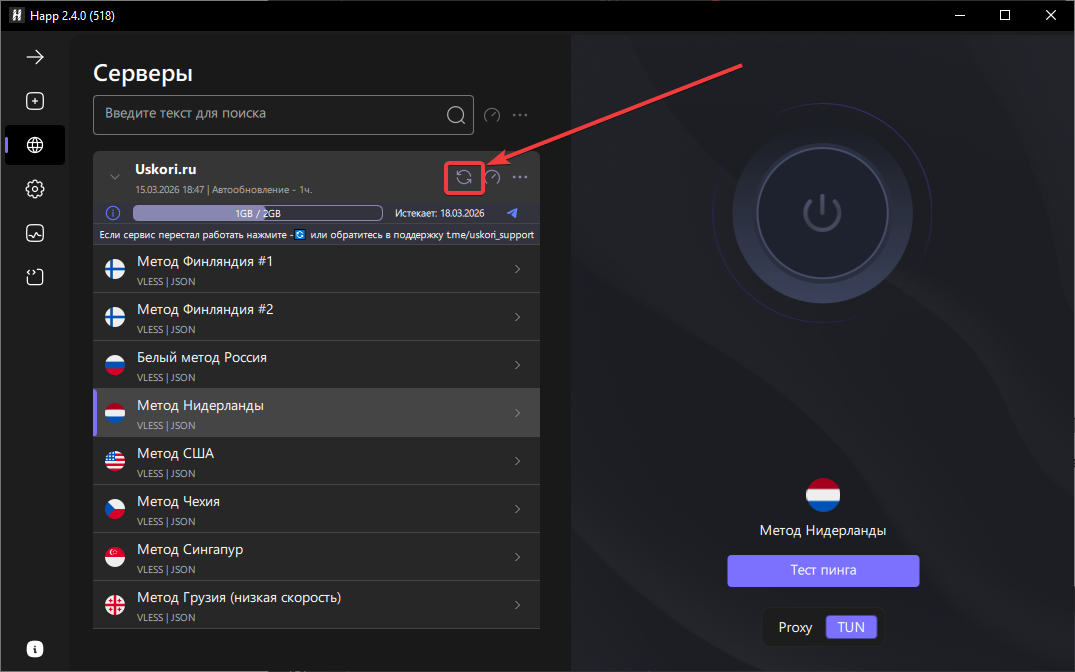
Task: Click the Telegram support icon
Action: tap(512, 213)
